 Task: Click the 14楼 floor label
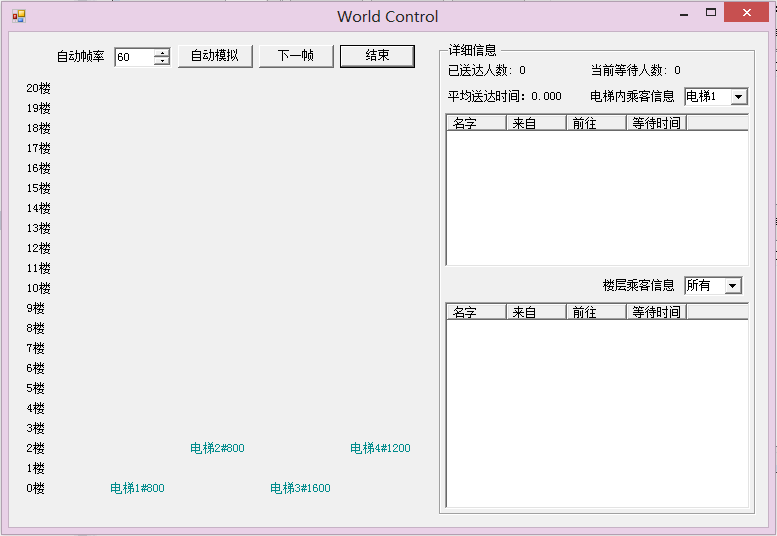point(39,208)
